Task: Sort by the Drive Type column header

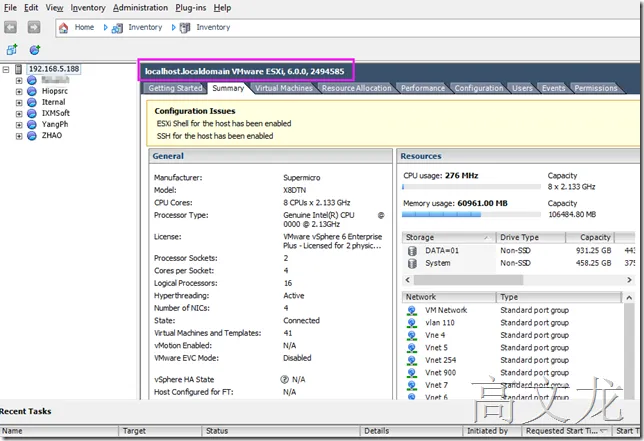Action: [531, 237]
